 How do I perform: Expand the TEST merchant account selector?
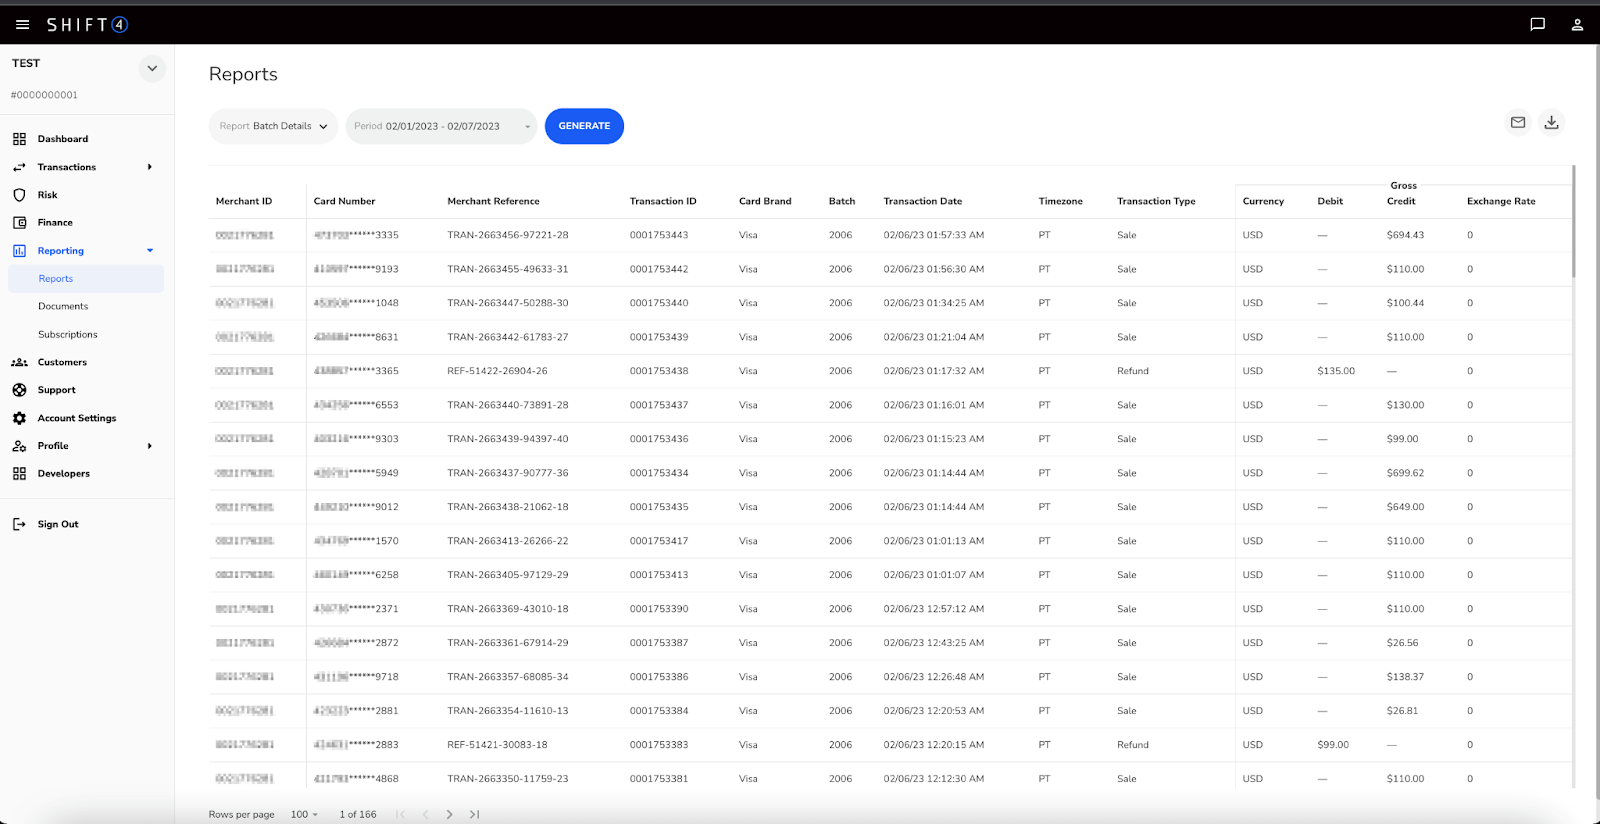(x=152, y=69)
